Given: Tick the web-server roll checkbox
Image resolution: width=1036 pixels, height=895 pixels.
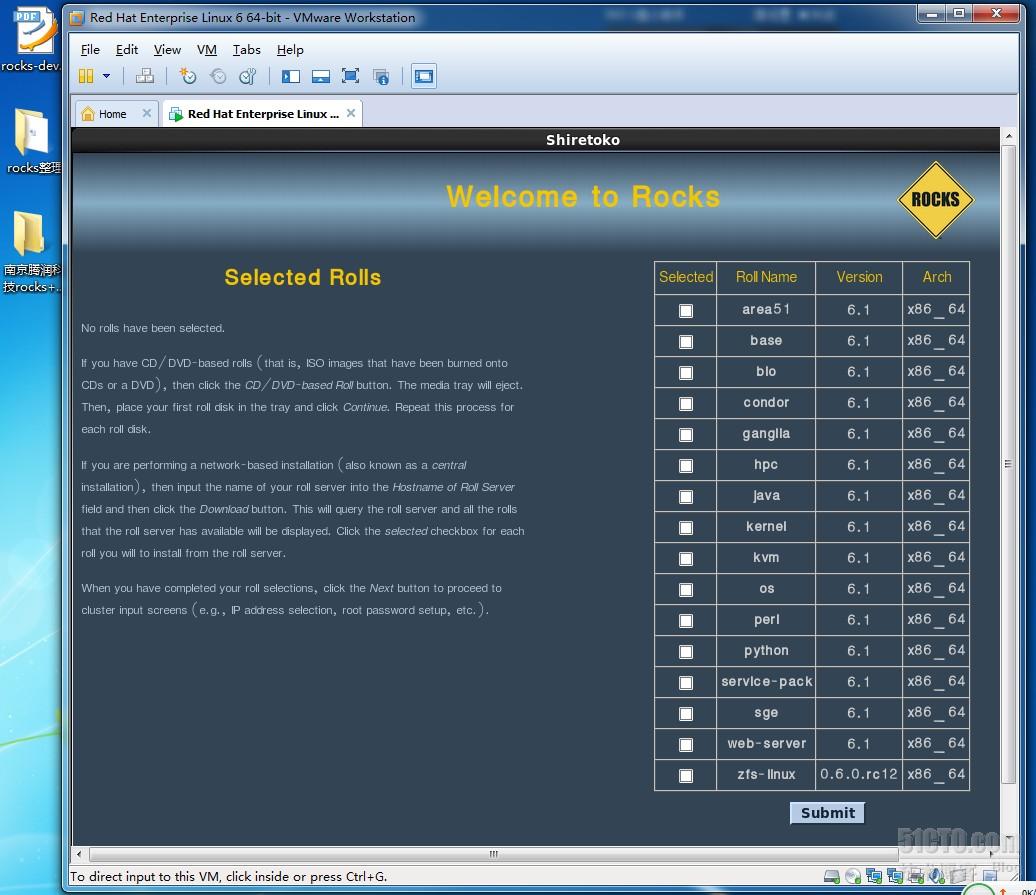Looking at the screenshot, I should coord(686,745).
